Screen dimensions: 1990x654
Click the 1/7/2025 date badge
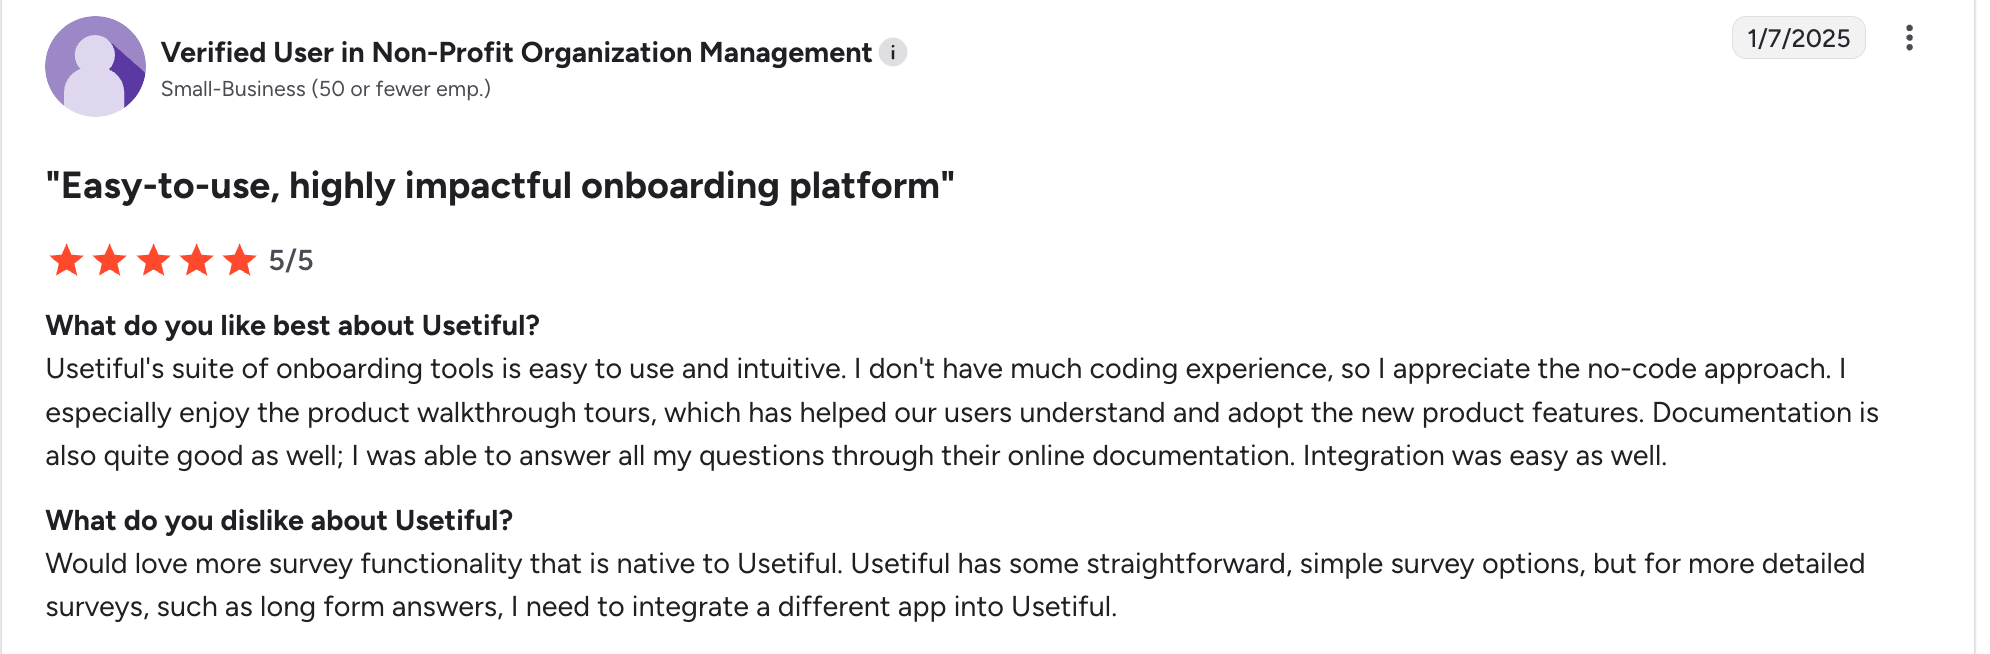(x=1798, y=38)
